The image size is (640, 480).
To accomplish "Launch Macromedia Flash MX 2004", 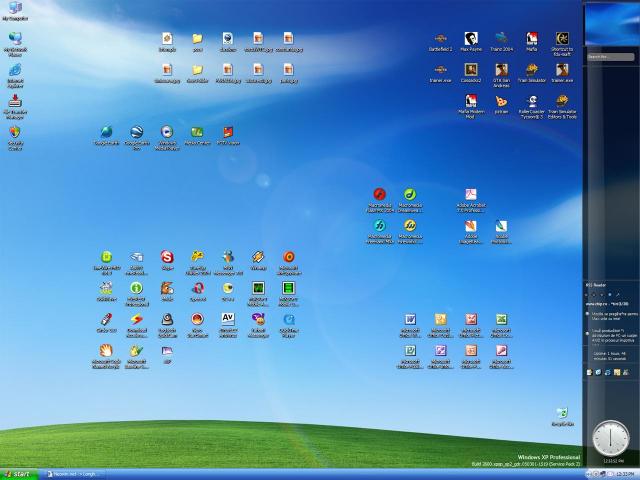I will [380, 200].
